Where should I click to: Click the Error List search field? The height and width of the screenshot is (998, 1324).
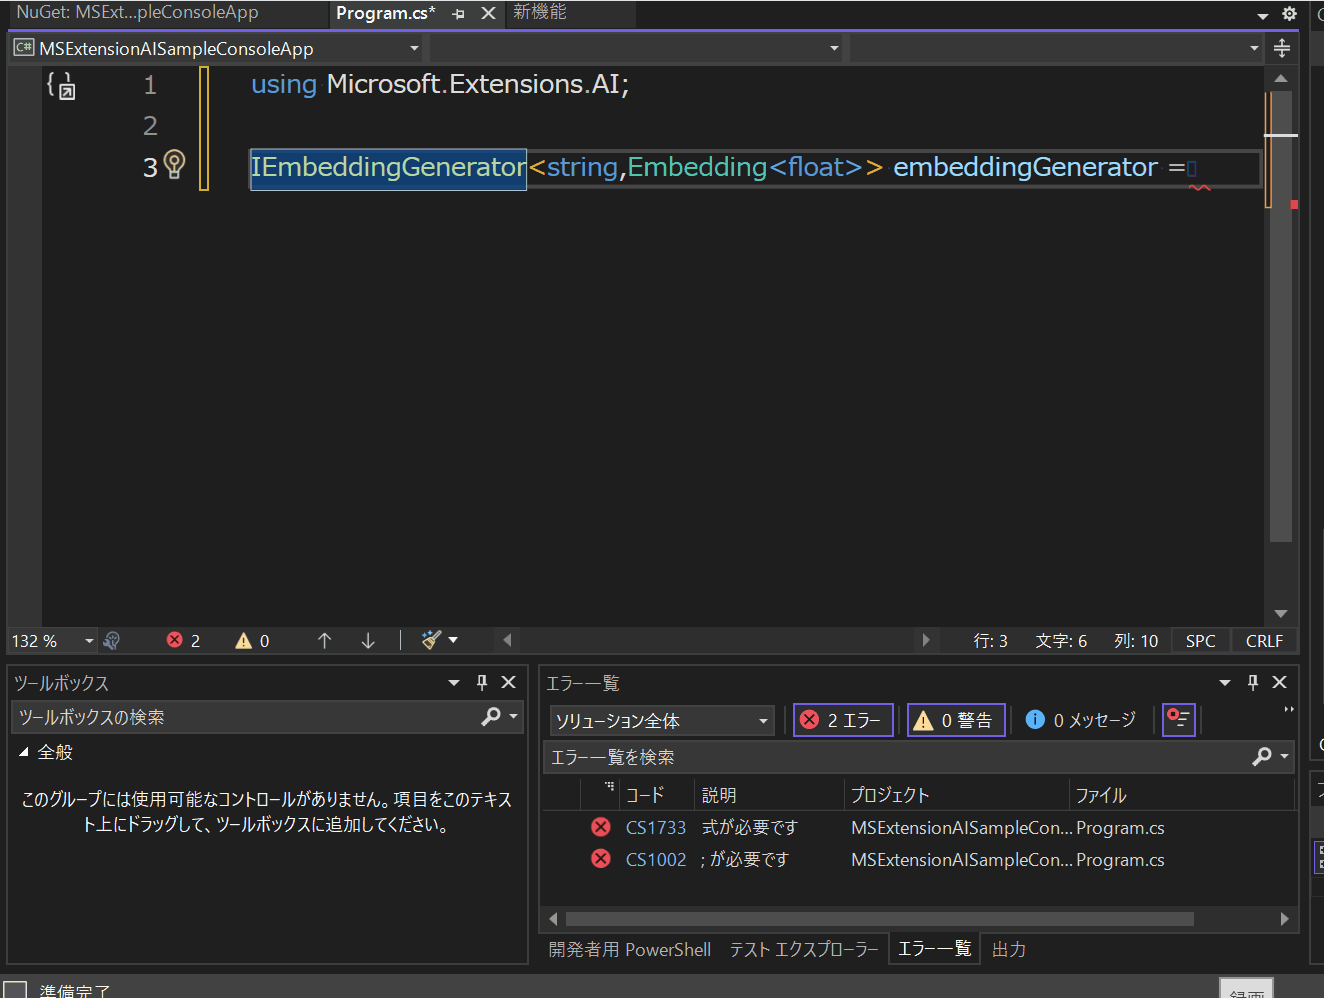(x=895, y=757)
